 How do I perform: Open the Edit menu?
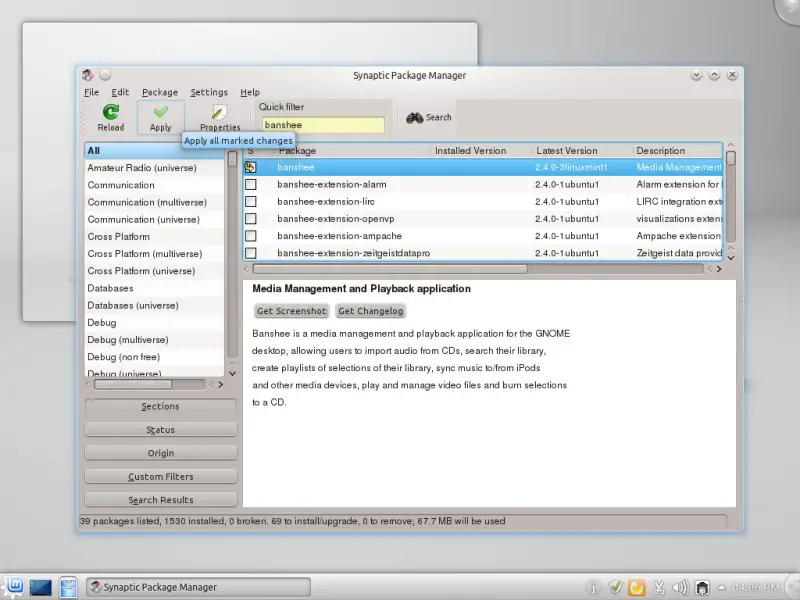click(x=120, y=92)
